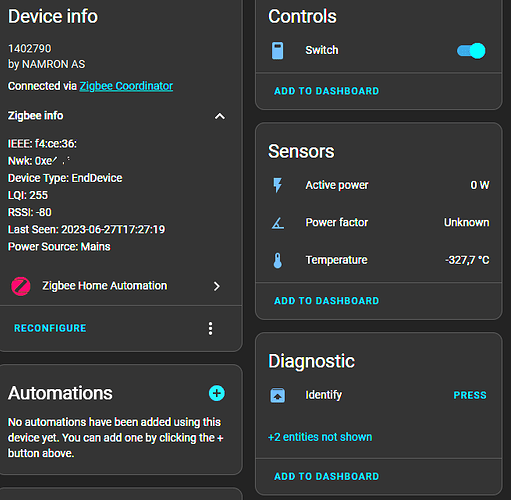511x500 pixels.
Task: Toggle the Switch control off
Action: click(x=471, y=51)
